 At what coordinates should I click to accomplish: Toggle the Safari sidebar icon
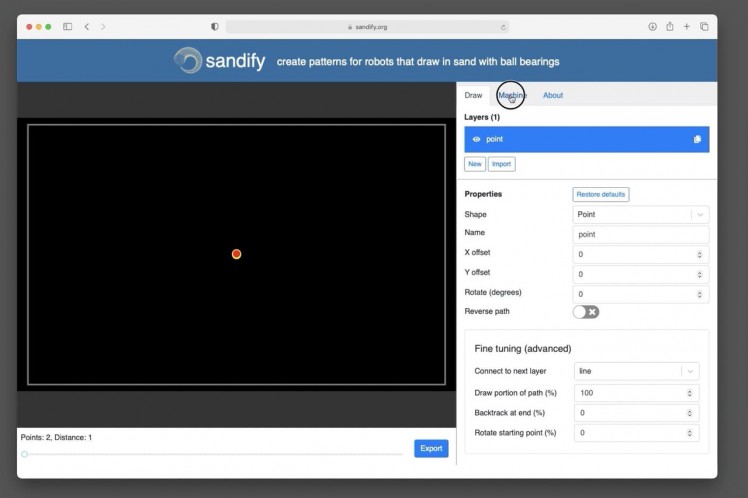tap(68, 27)
